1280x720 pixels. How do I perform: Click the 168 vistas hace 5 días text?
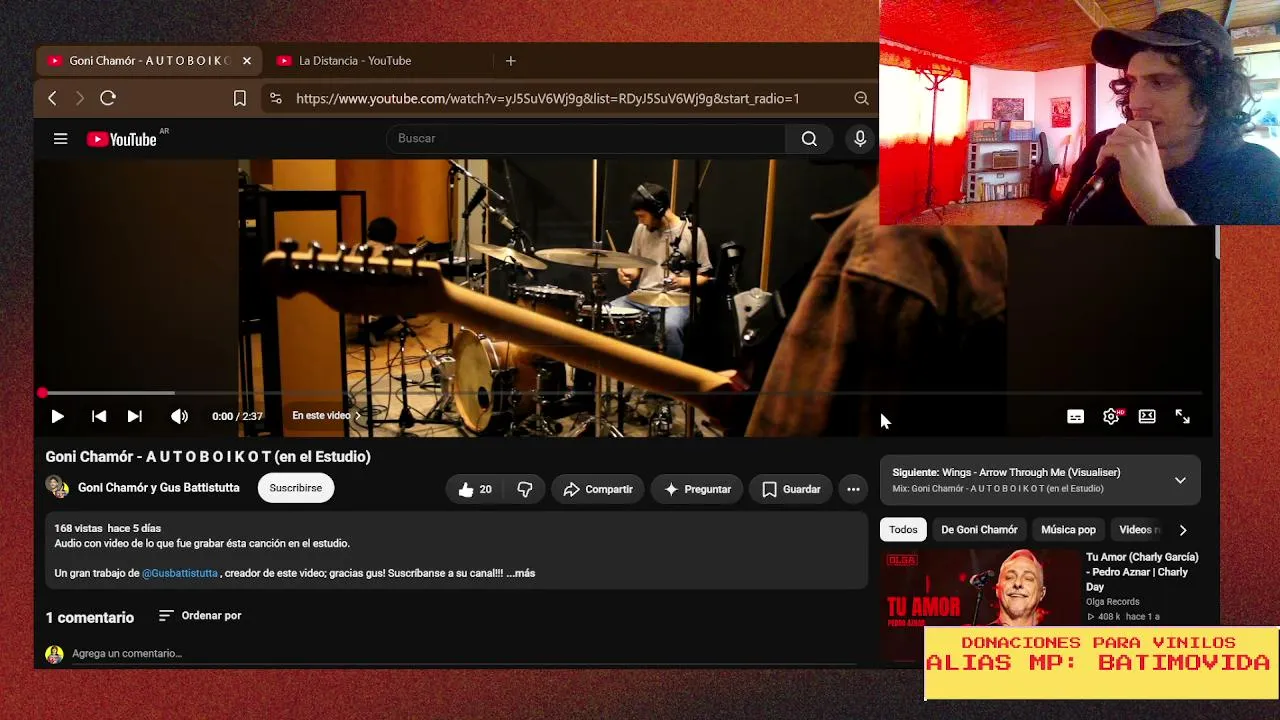pos(107,528)
